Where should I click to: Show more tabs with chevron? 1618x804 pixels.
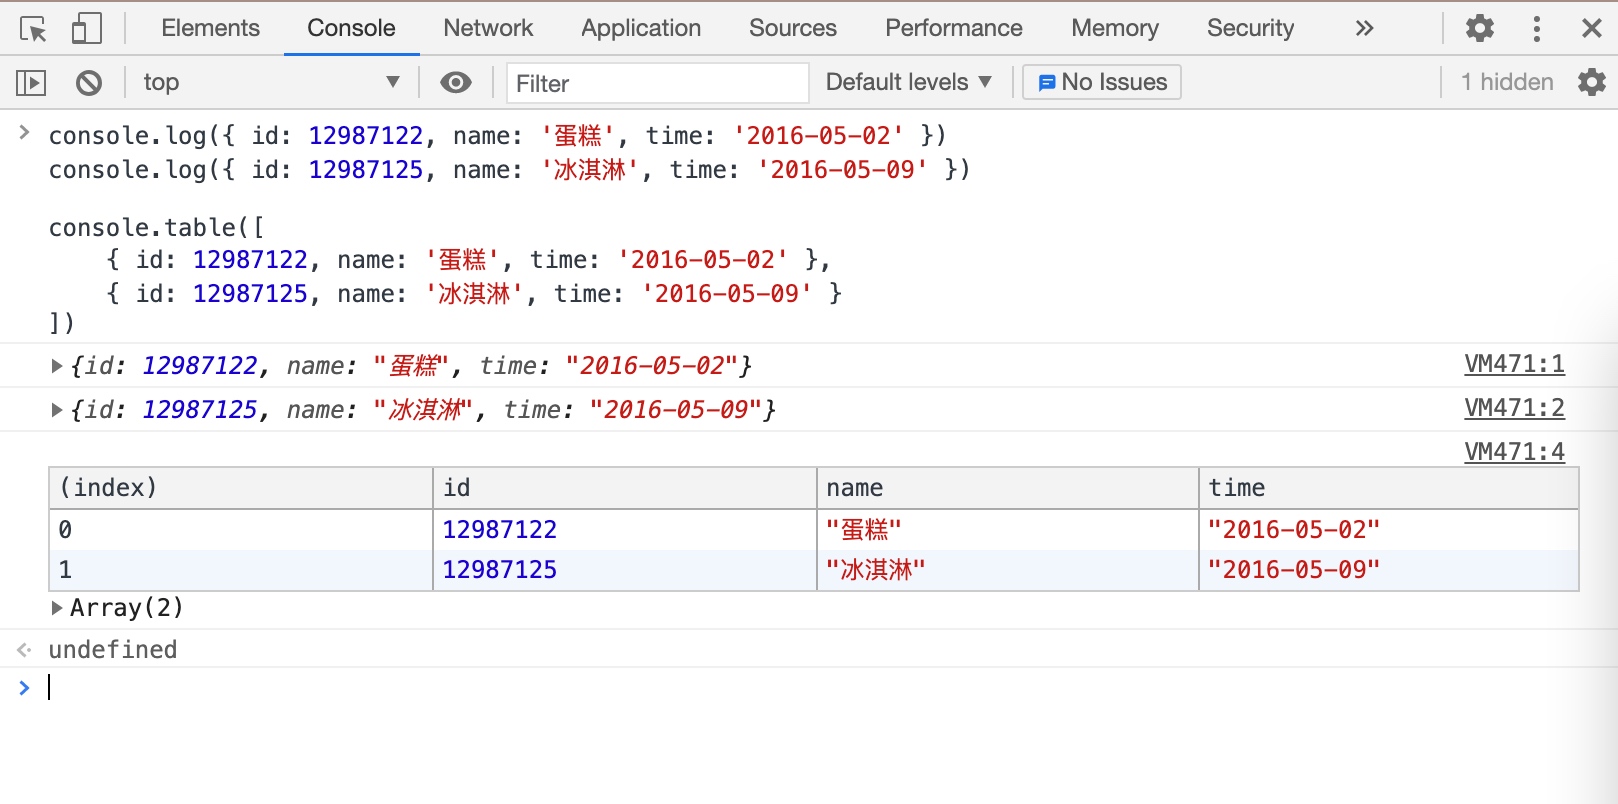tap(1364, 29)
